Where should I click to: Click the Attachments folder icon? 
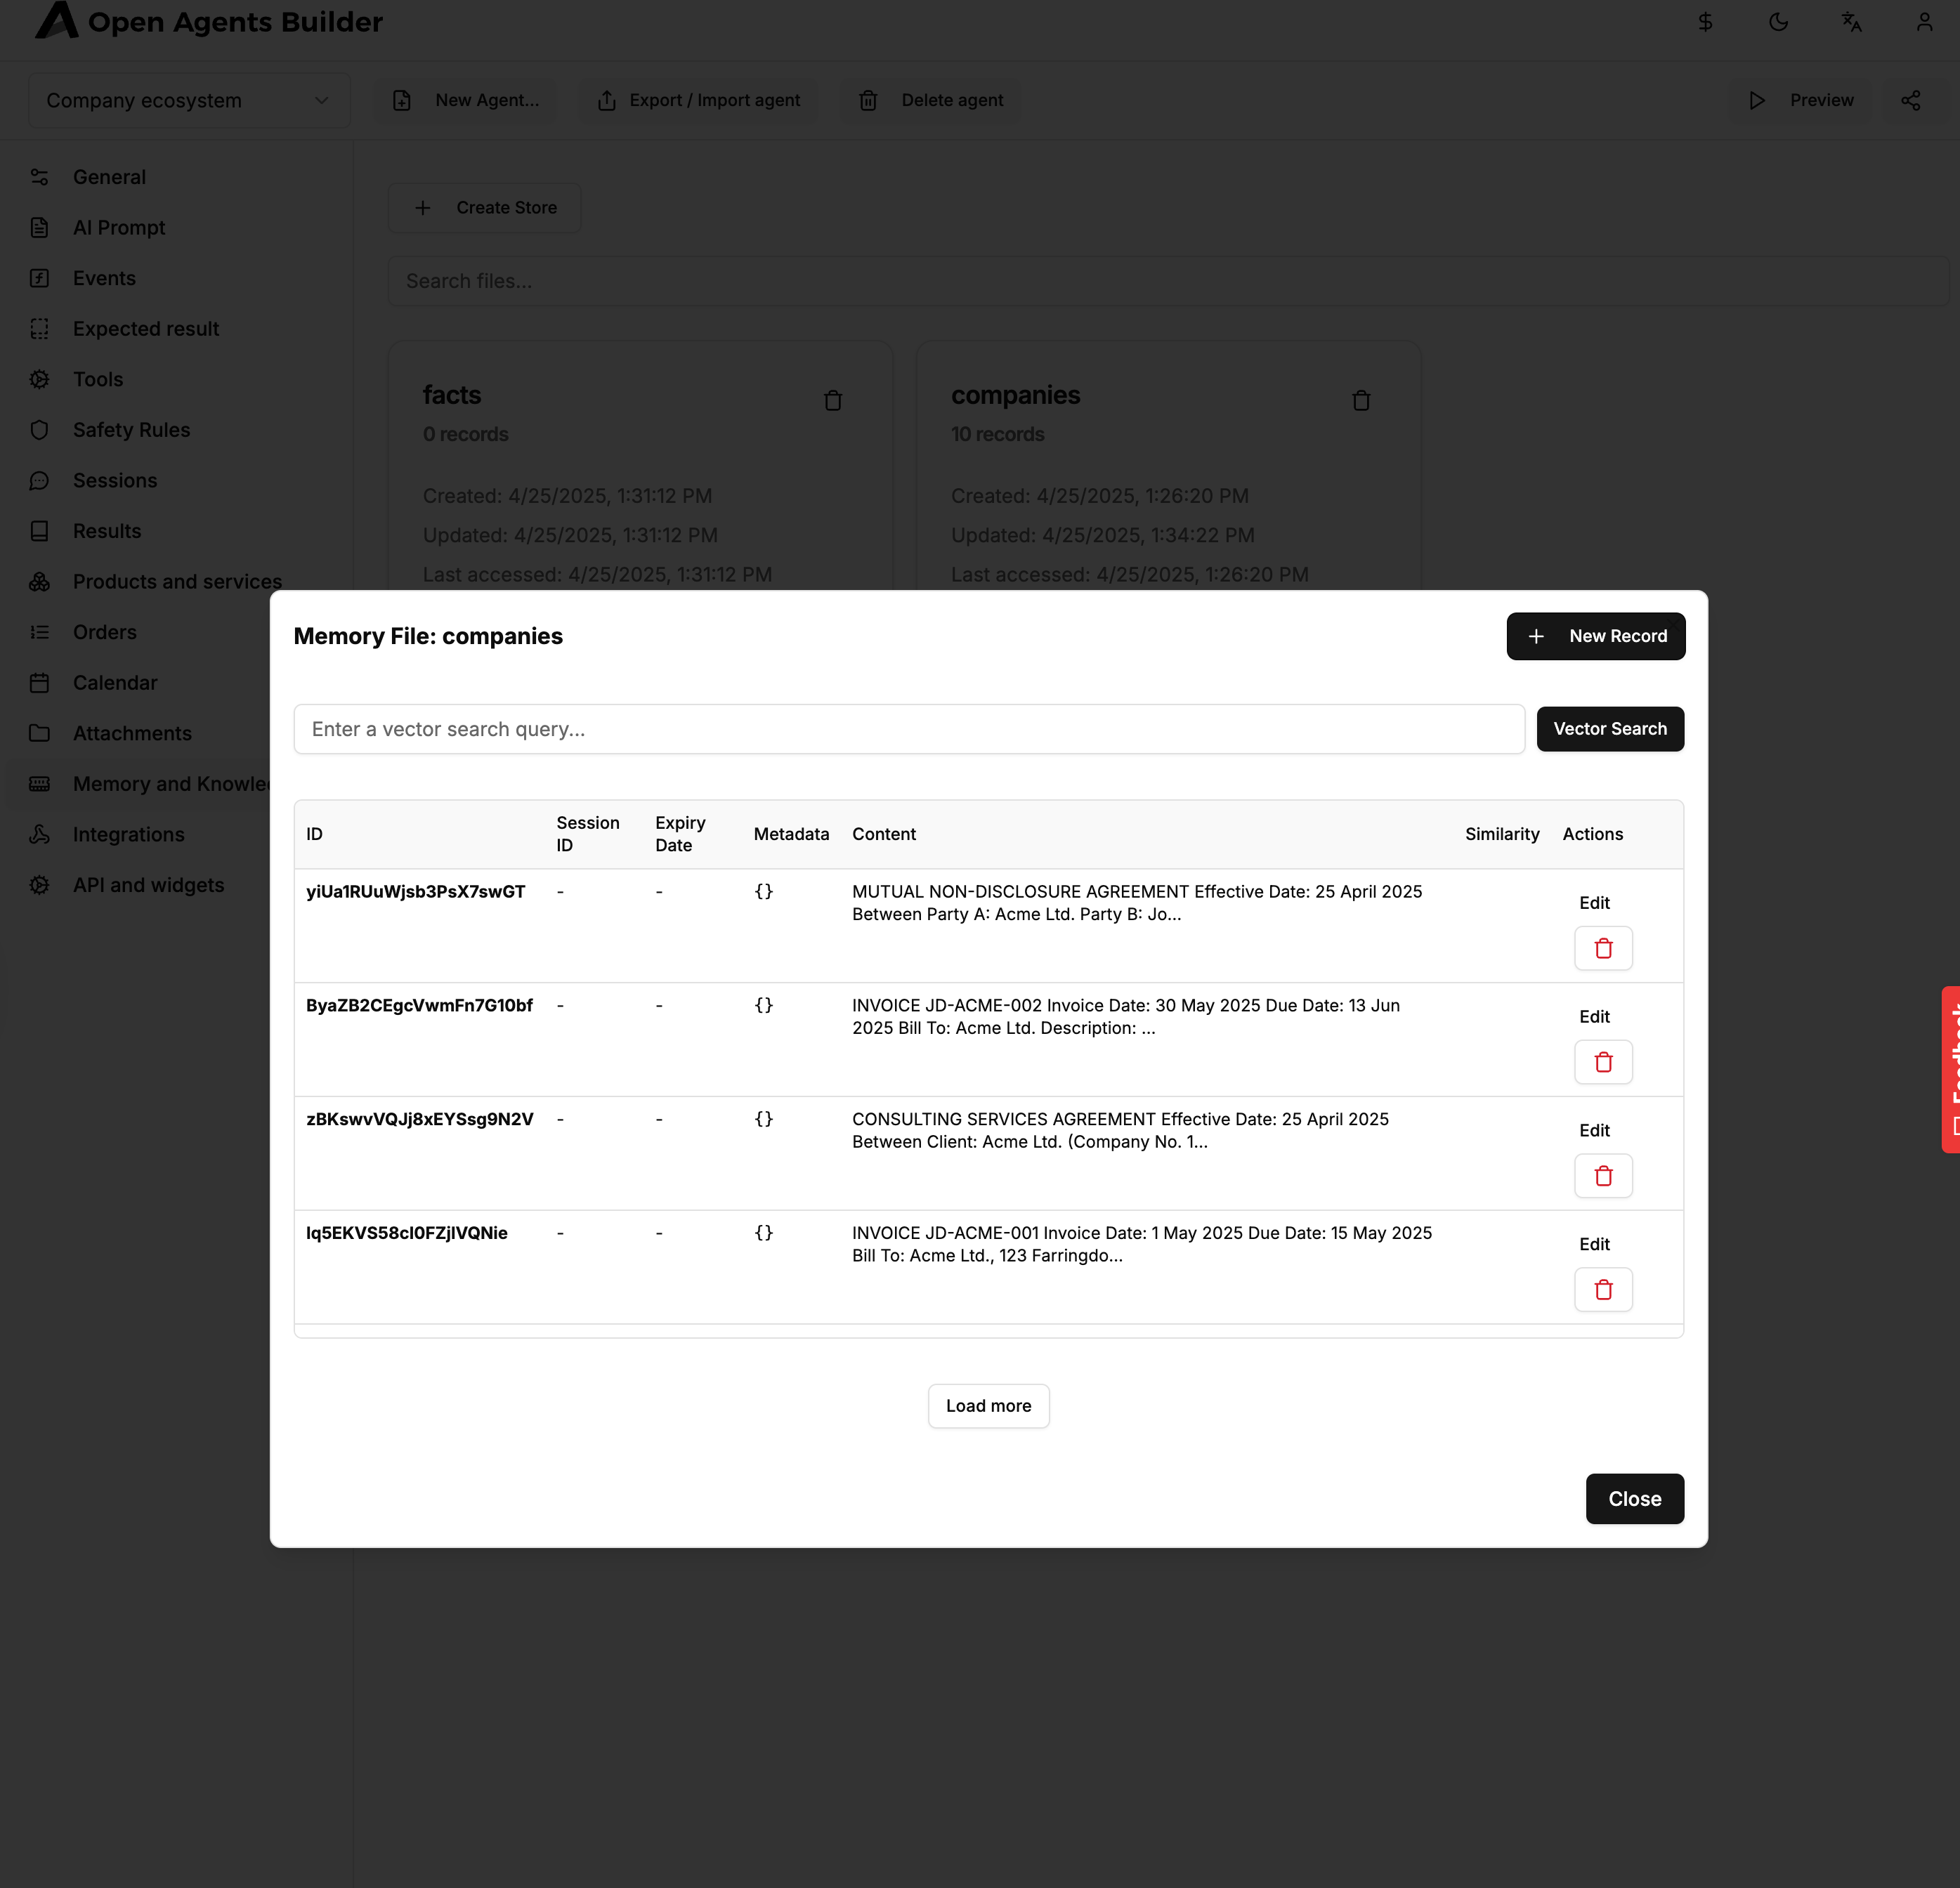click(40, 733)
